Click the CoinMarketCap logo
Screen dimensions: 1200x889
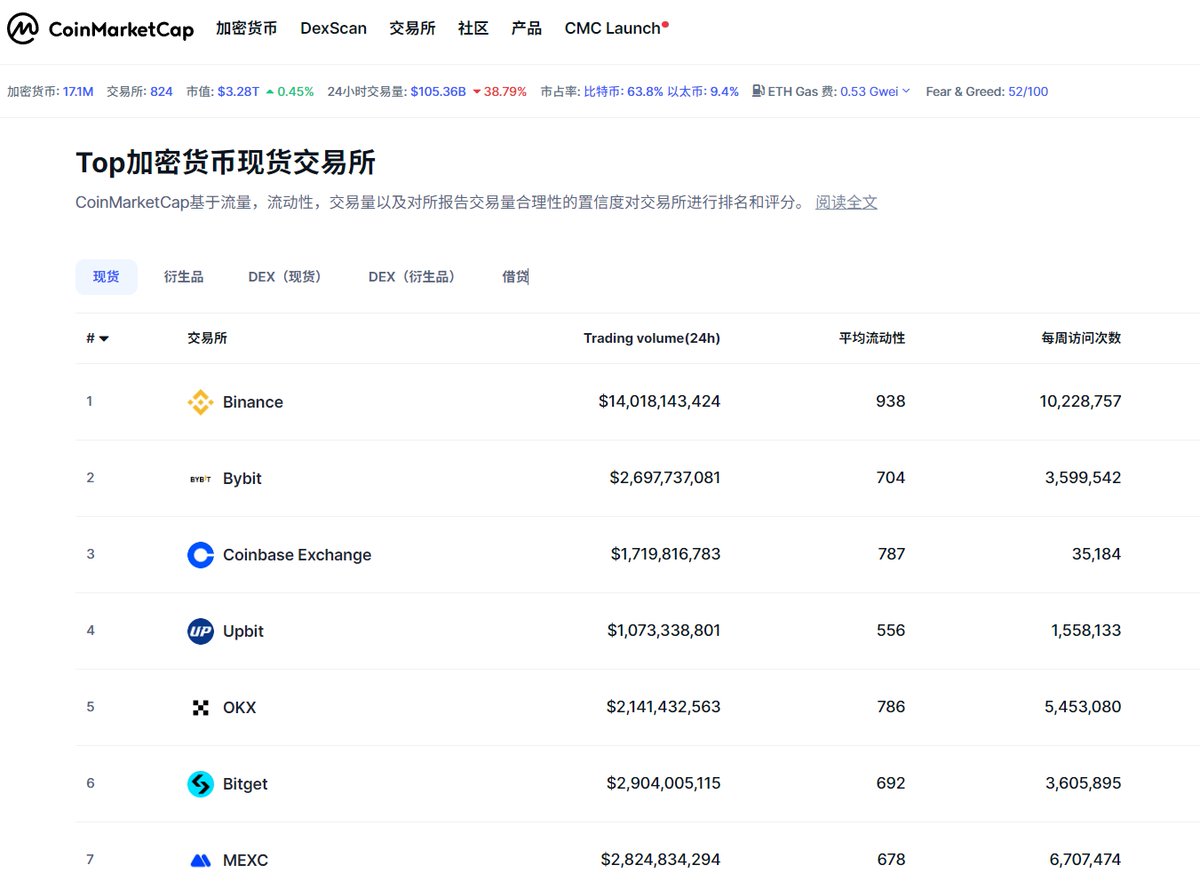click(100, 29)
